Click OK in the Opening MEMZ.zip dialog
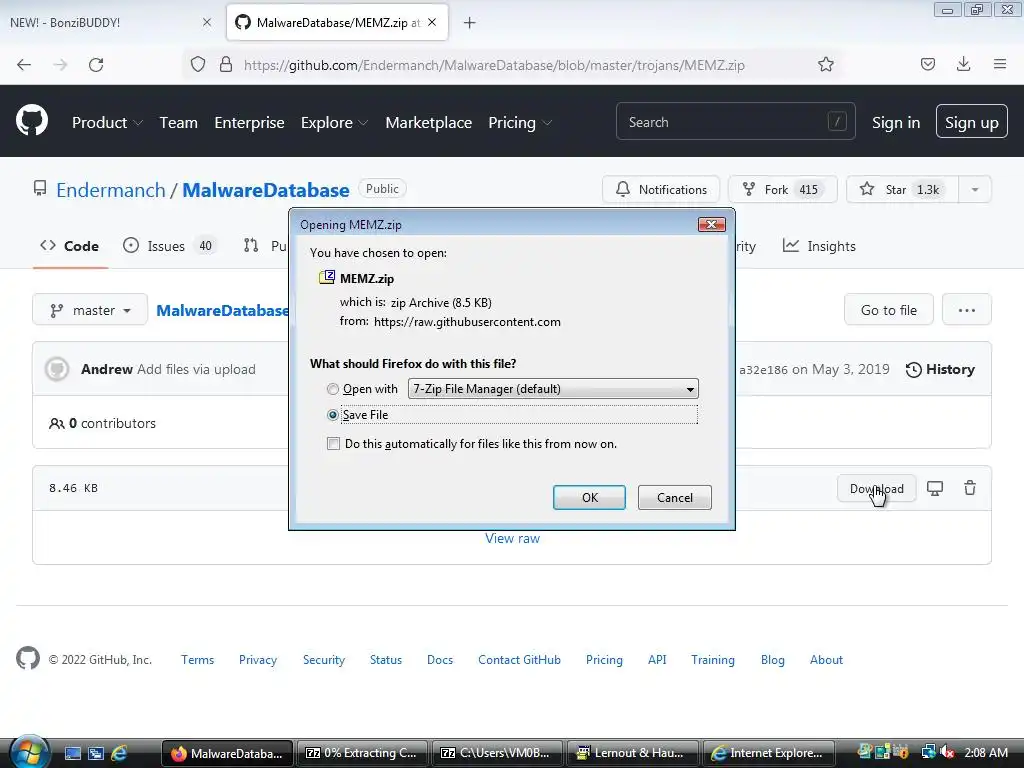Image resolution: width=1024 pixels, height=768 pixels. [x=589, y=498]
